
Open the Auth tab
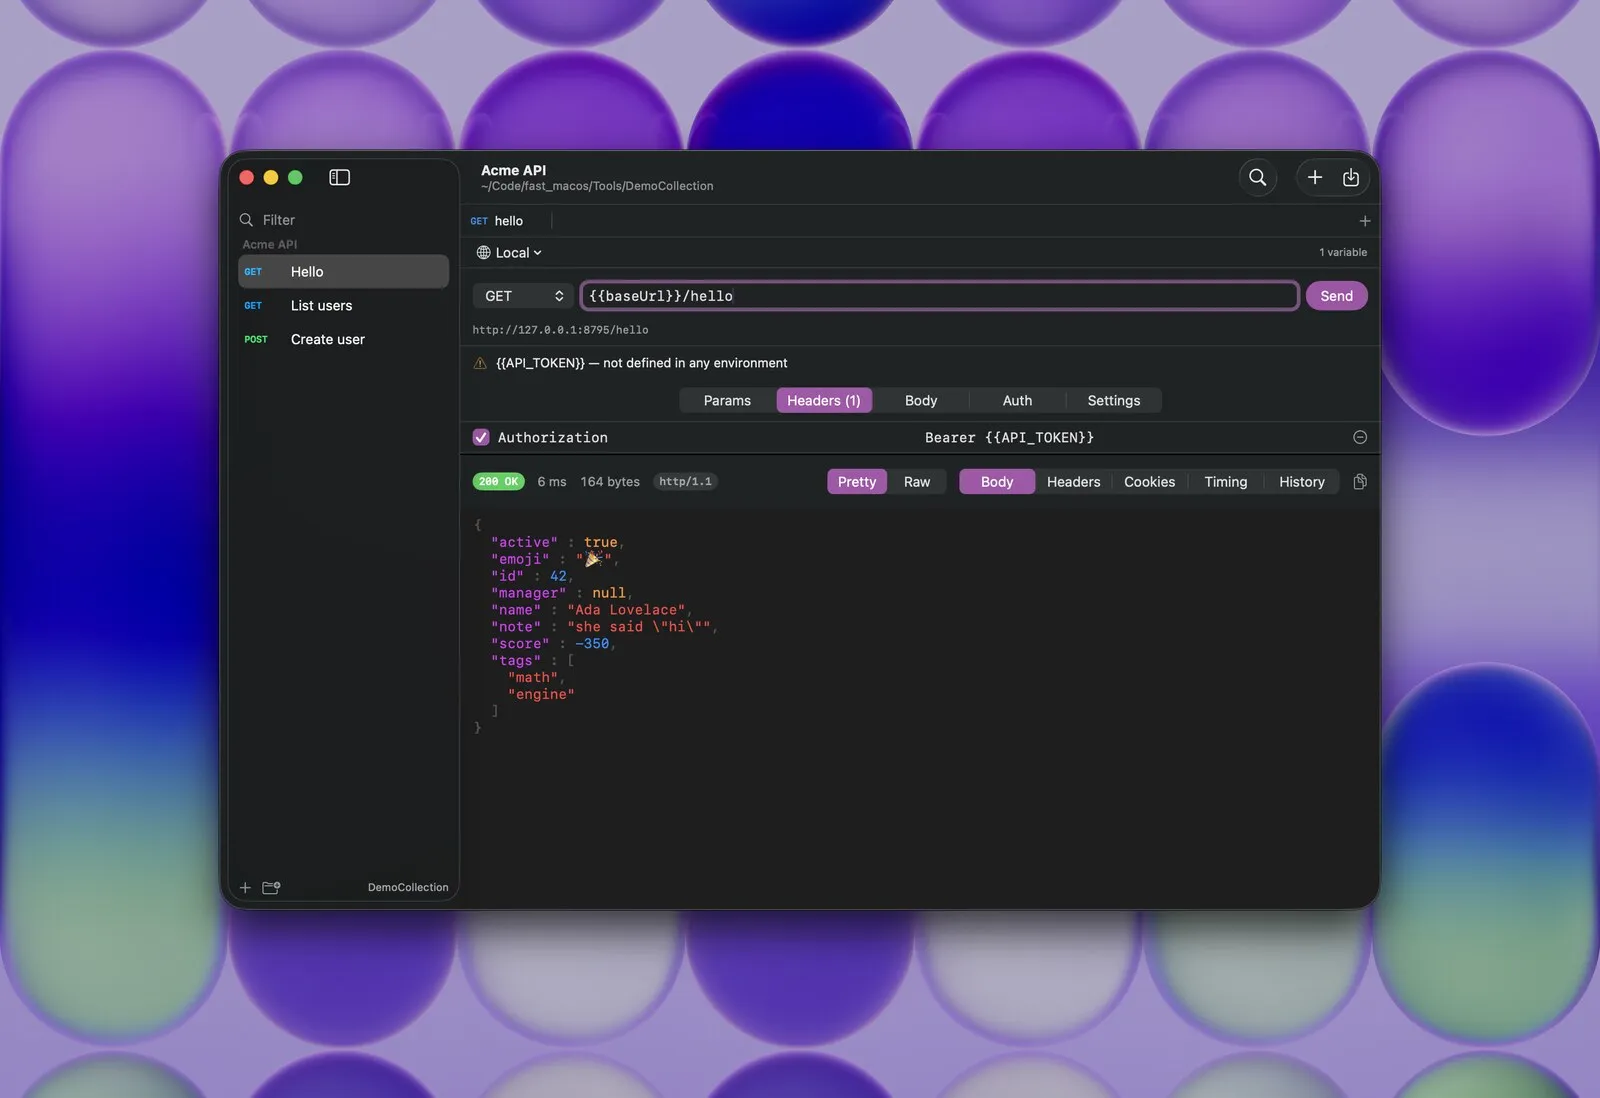point(1017,400)
